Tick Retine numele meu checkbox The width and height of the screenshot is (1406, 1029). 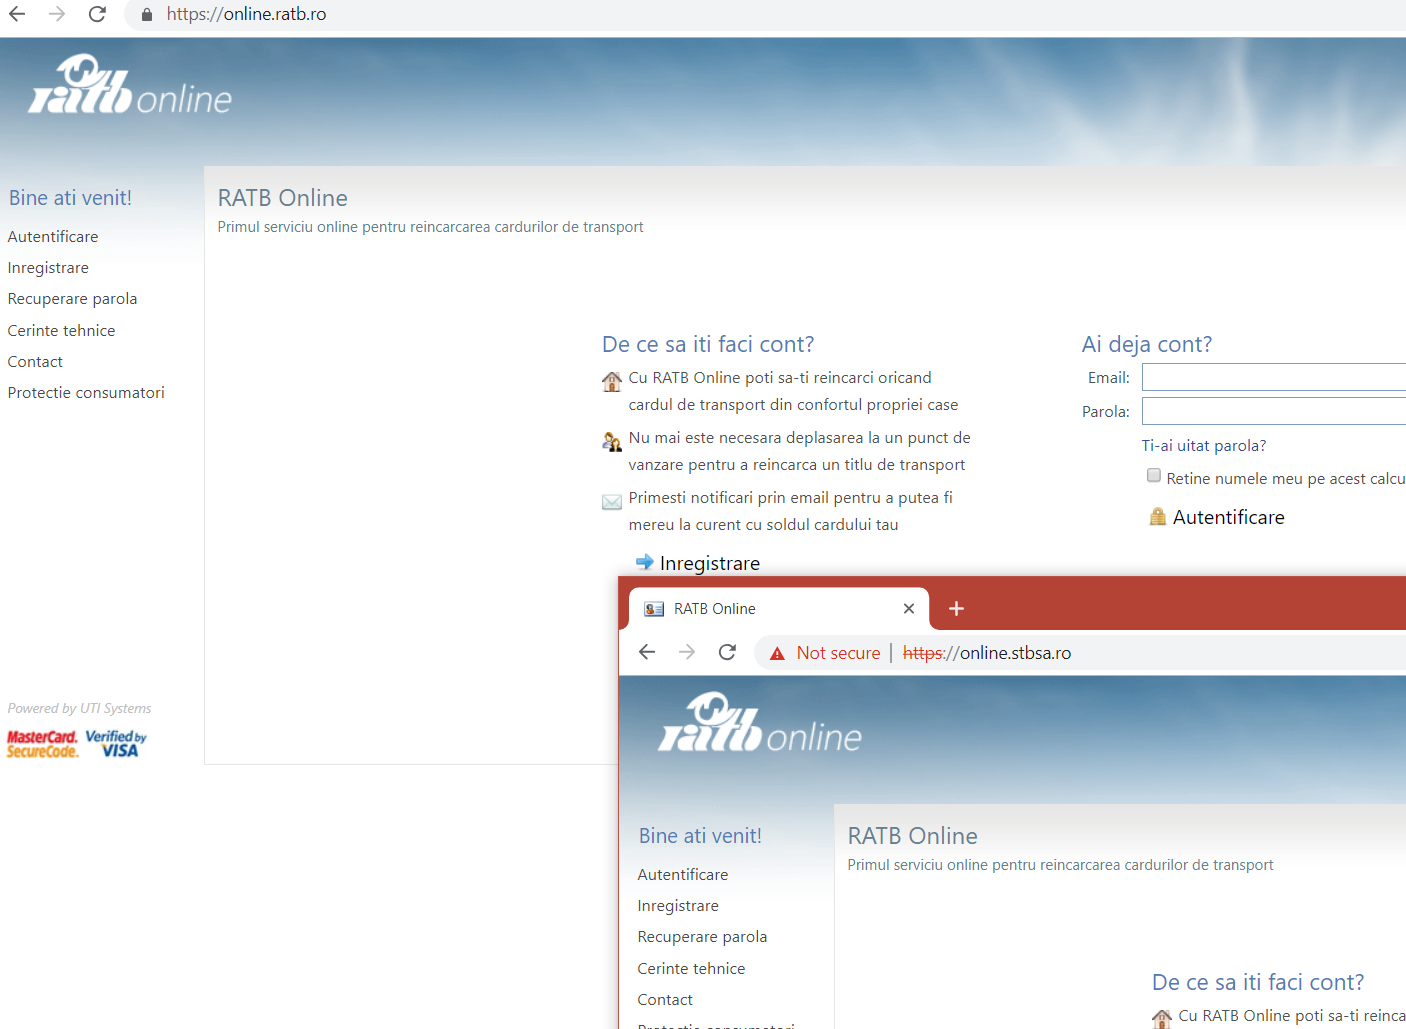click(1154, 476)
